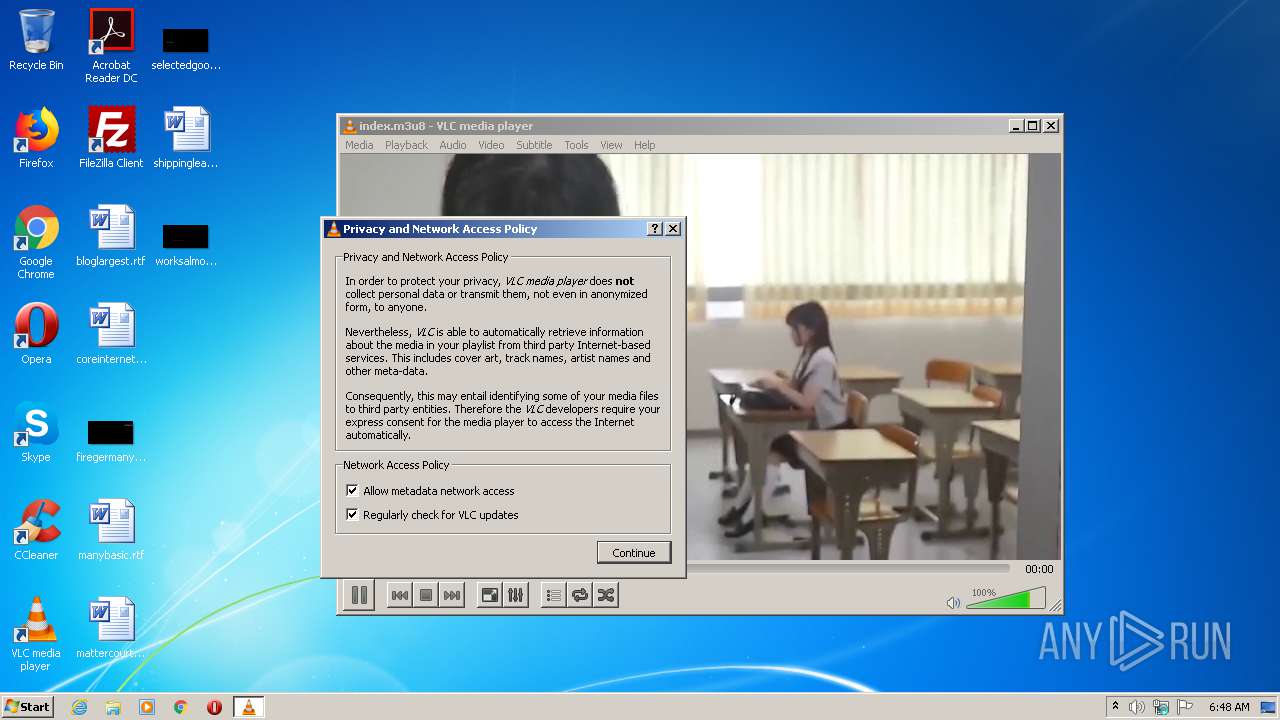Image resolution: width=1280 pixels, height=720 pixels.
Task: Open the Tools menu in VLC
Action: pos(576,145)
